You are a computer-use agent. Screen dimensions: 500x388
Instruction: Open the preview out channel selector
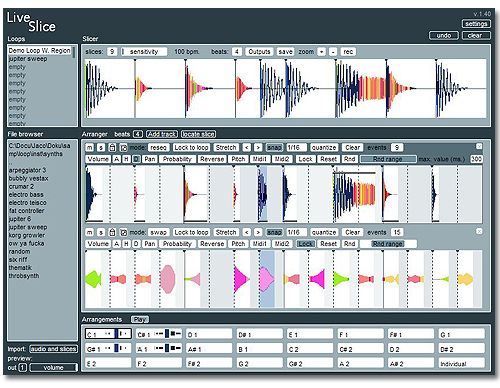point(22,368)
